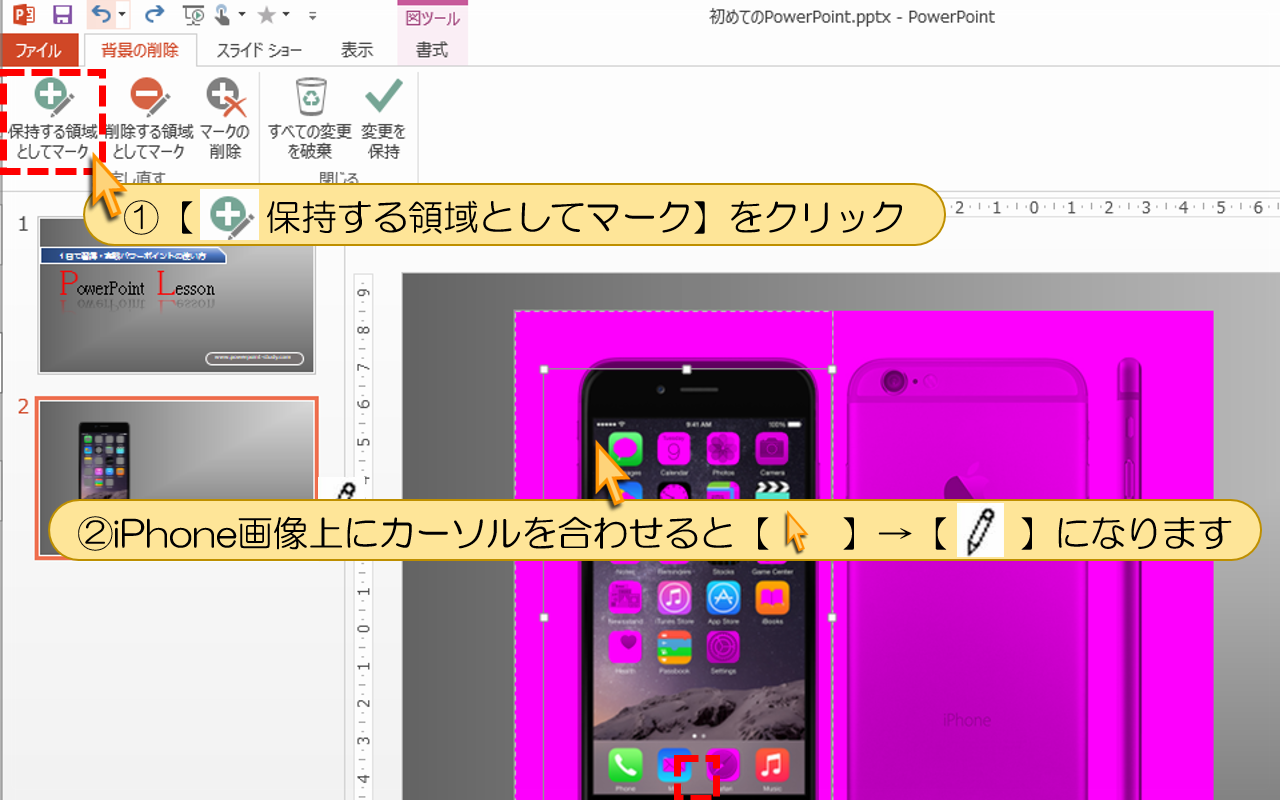Click the App Store icon on iPhone screen
Screen dimensions: 1280x800
(x=723, y=598)
